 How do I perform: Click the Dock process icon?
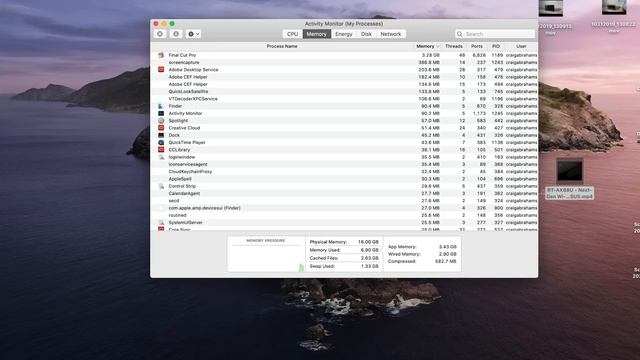(161, 135)
